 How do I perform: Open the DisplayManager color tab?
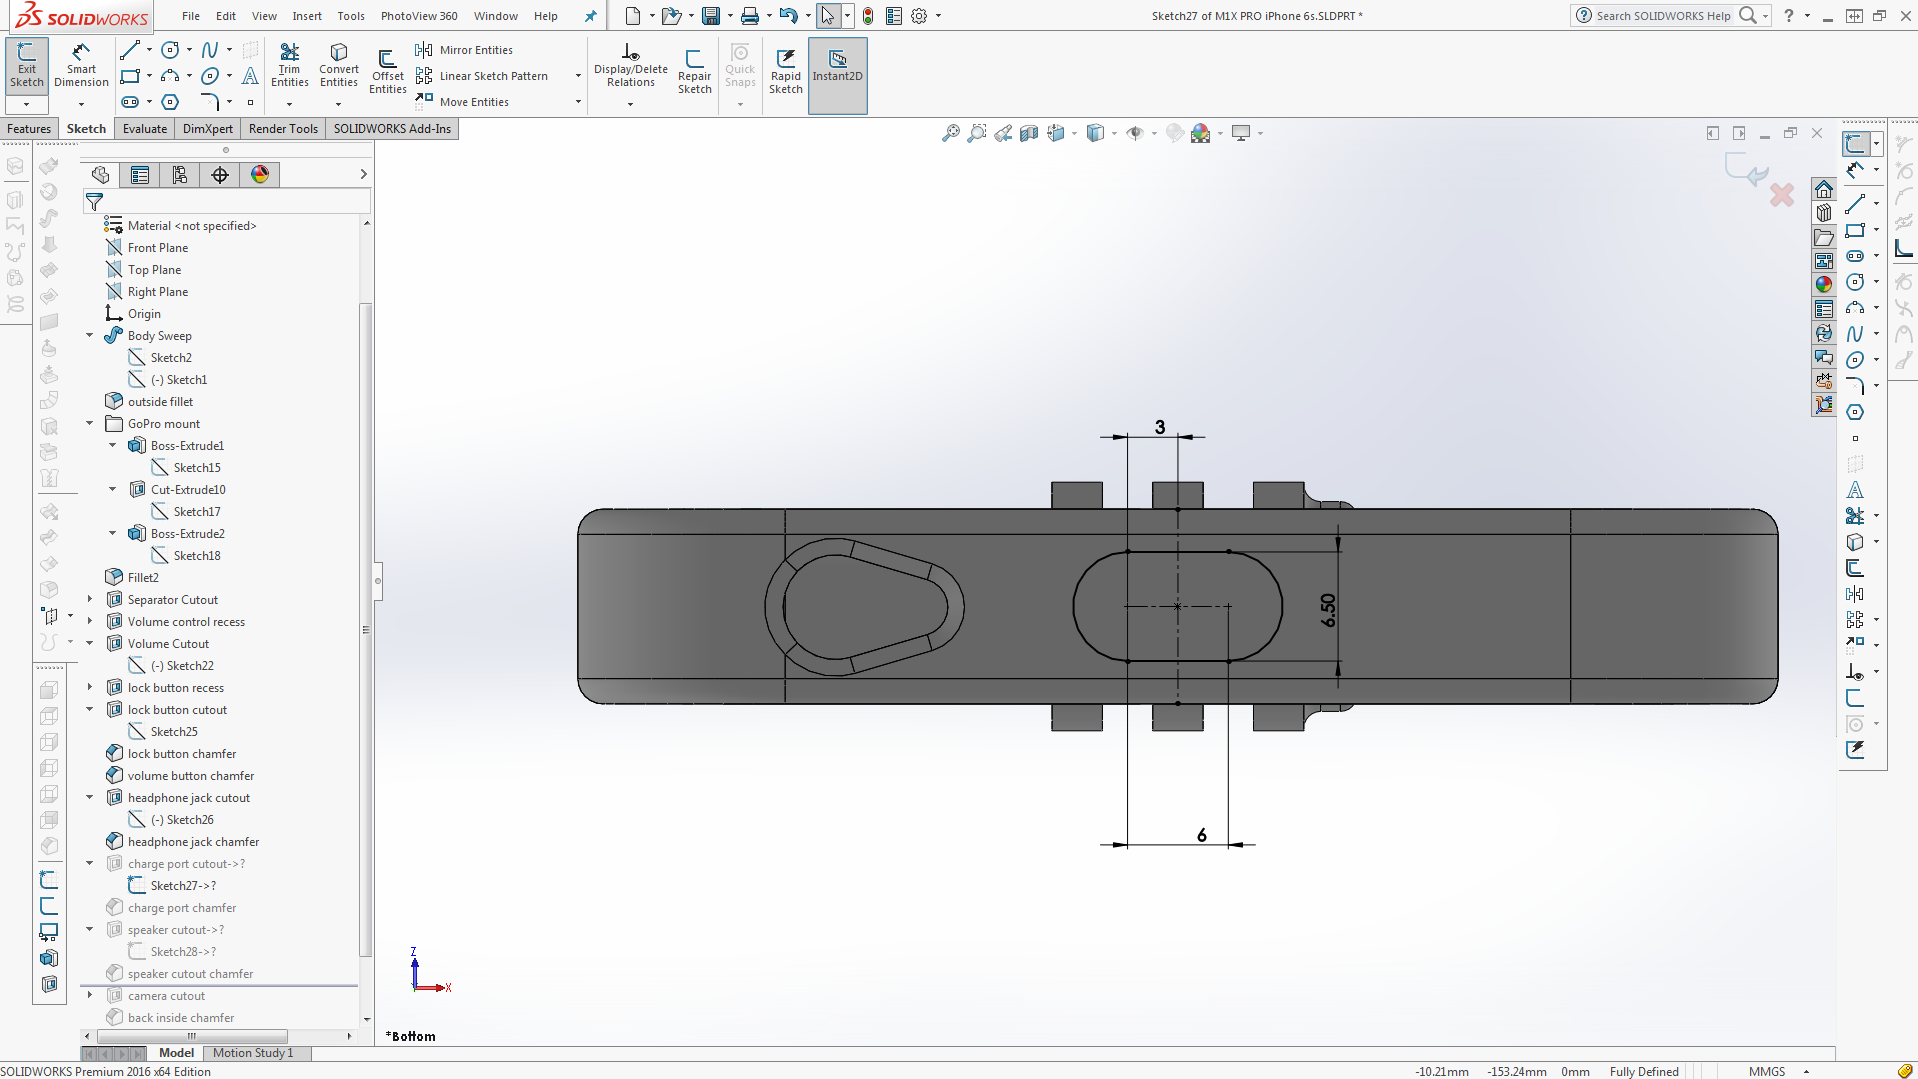(x=260, y=175)
